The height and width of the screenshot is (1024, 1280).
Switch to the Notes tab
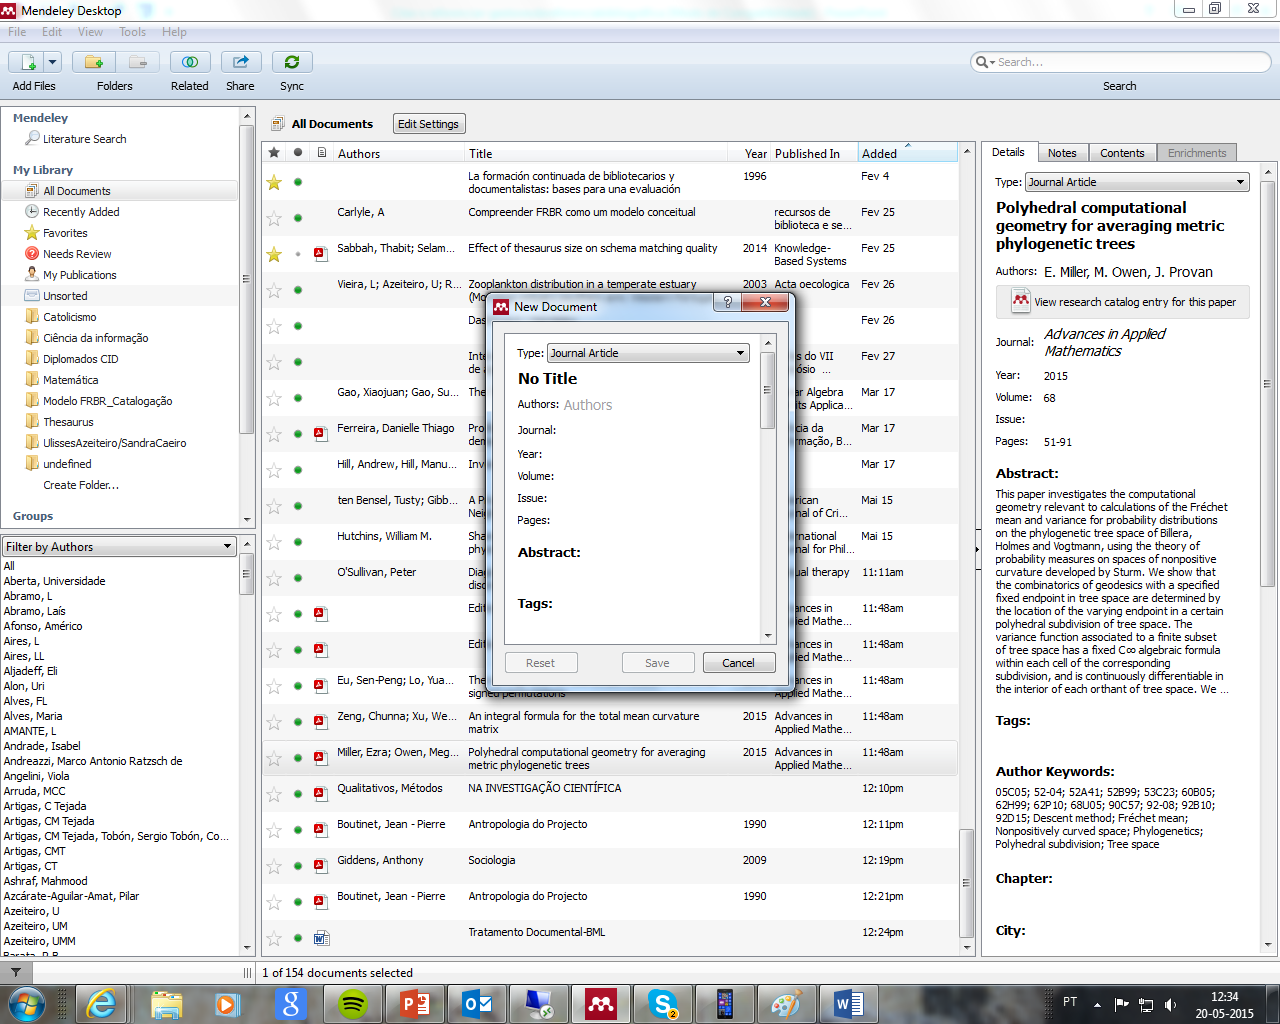point(1062,153)
